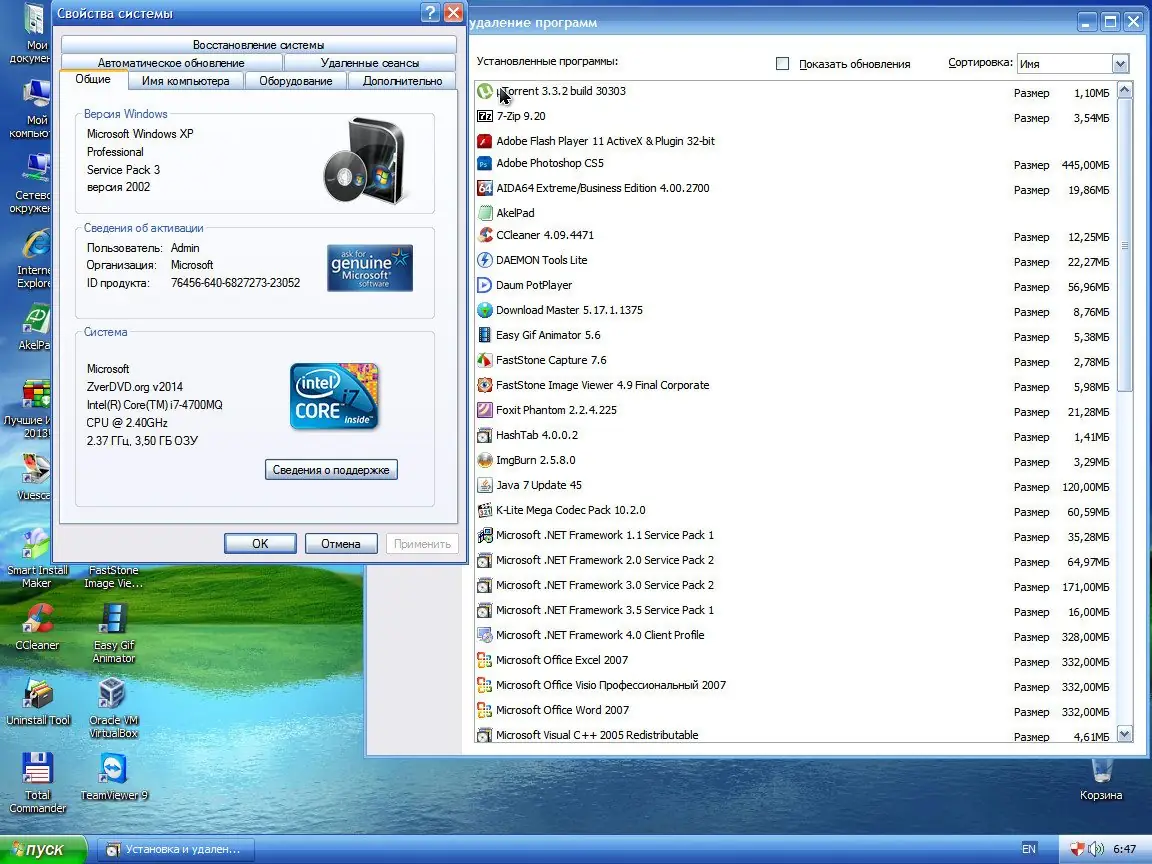Select the ImgBurn 2.5.8.0 icon

(x=484, y=460)
